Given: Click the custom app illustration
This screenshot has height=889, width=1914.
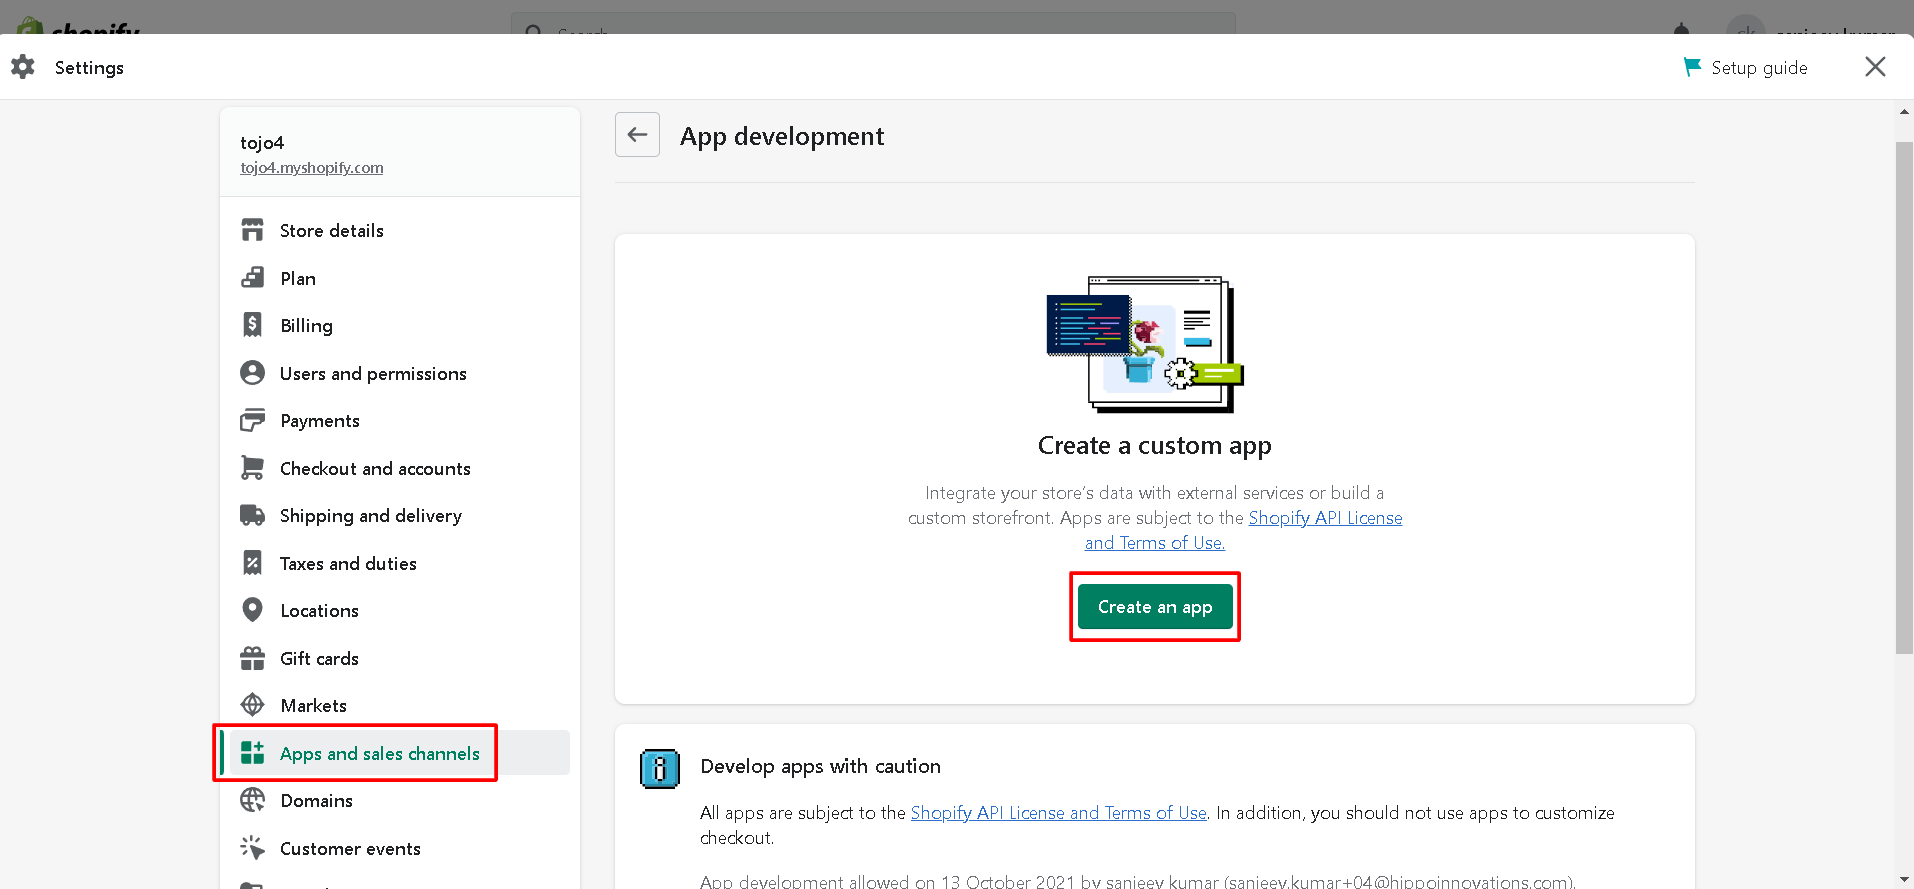Looking at the screenshot, I should point(1145,344).
